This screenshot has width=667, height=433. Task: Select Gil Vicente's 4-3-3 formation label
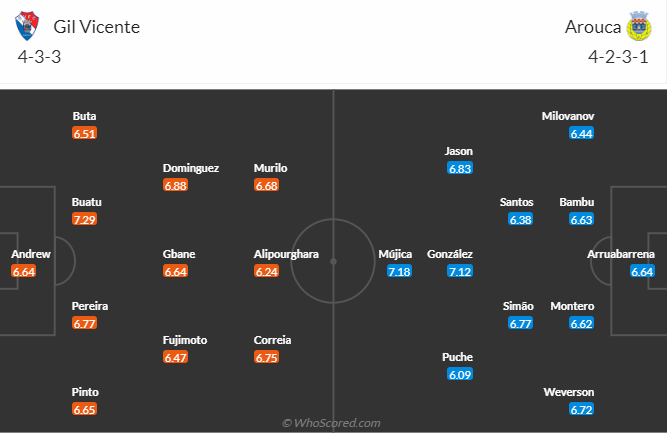40,56
